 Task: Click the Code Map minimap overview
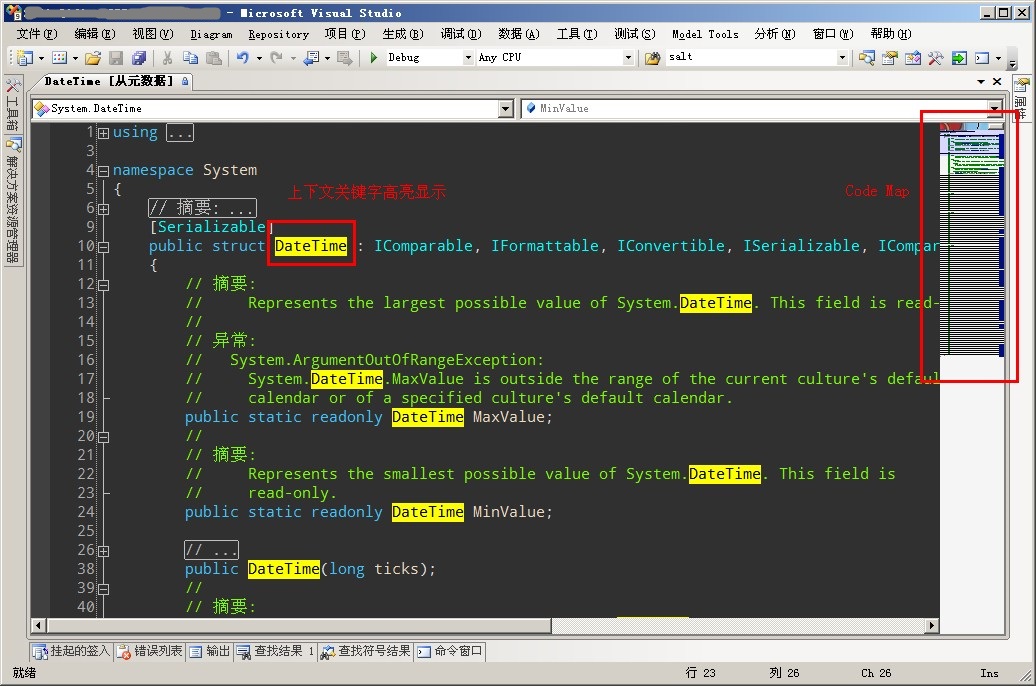click(972, 239)
